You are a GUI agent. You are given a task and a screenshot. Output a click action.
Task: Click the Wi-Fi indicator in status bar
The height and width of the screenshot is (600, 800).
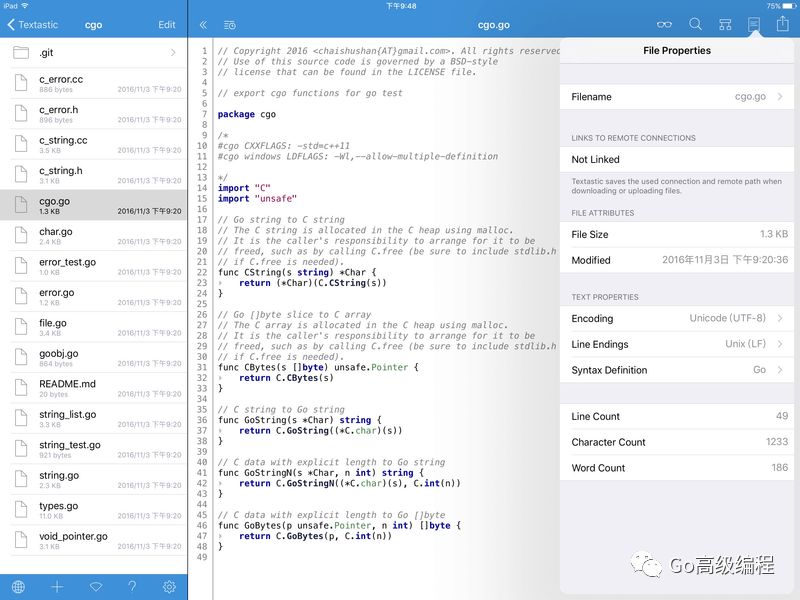24,6
